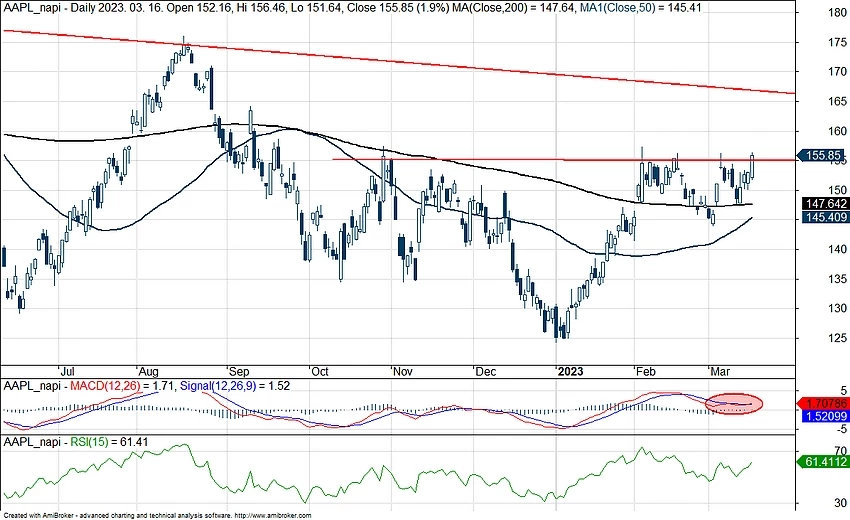Click the 61.4112 RSI value label
This screenshot has height=520, width=850.
tap(823, 462)
